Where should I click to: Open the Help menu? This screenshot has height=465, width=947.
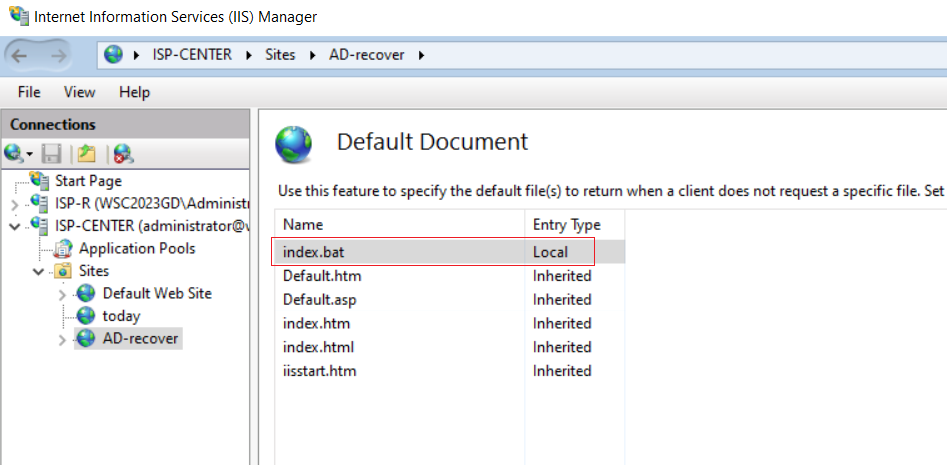(x=135, y=92)
